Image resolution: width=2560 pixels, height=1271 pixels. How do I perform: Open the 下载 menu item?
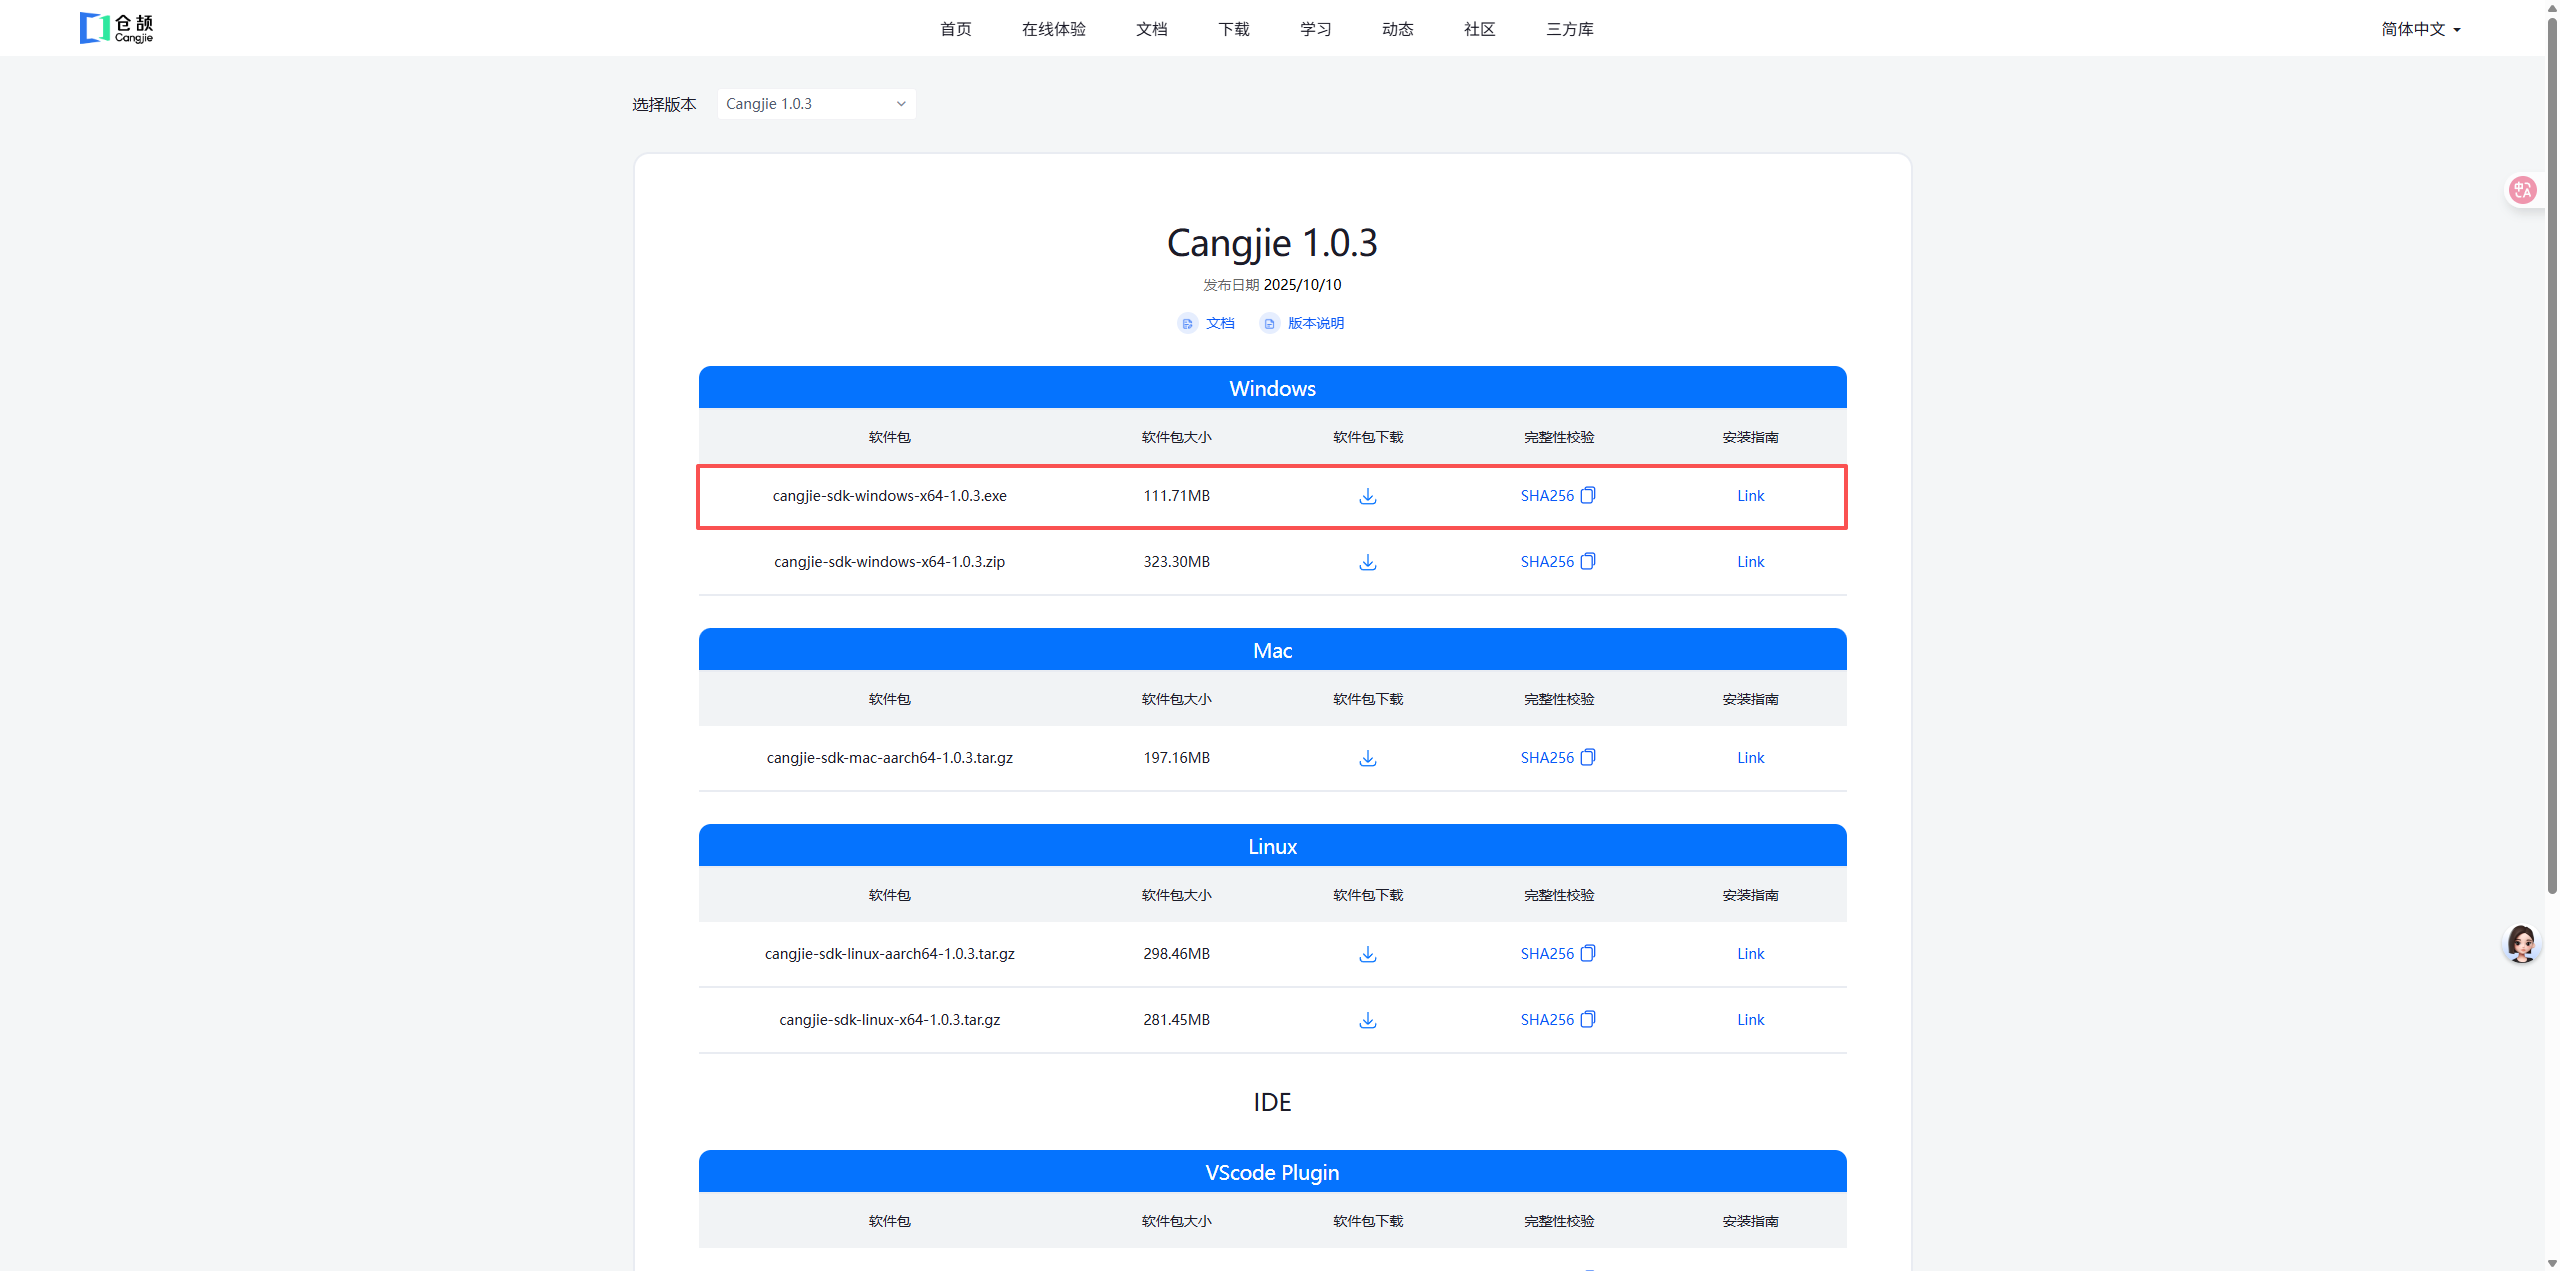point(1233,29)
